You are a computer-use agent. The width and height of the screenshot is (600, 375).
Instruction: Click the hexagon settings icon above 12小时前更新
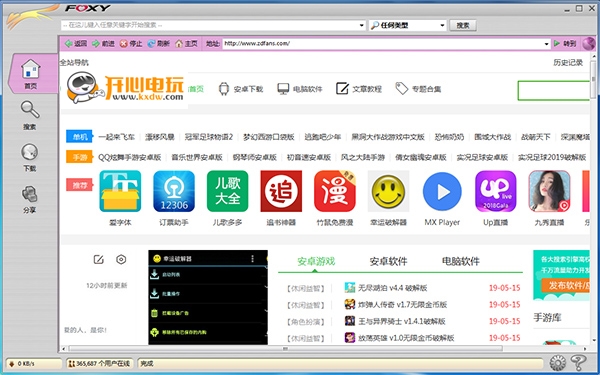coord(121,259)
